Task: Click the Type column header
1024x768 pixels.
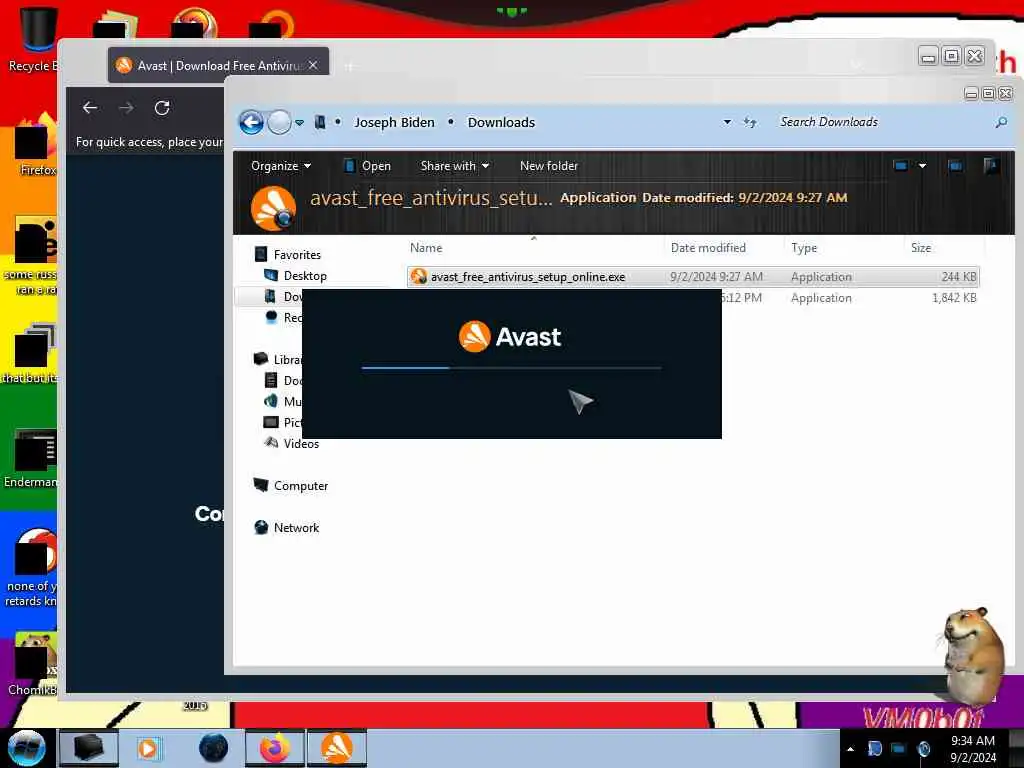Action: pyautogui.click(x=804, y=248)
